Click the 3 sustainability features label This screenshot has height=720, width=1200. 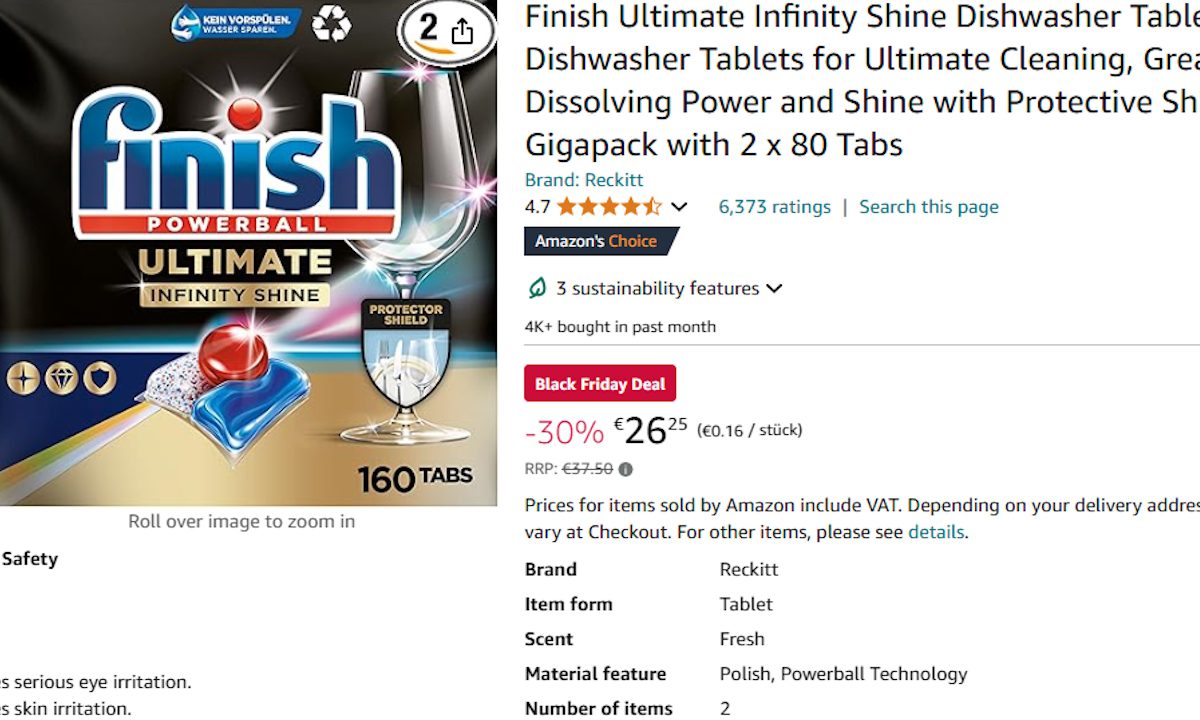point(657,289)
